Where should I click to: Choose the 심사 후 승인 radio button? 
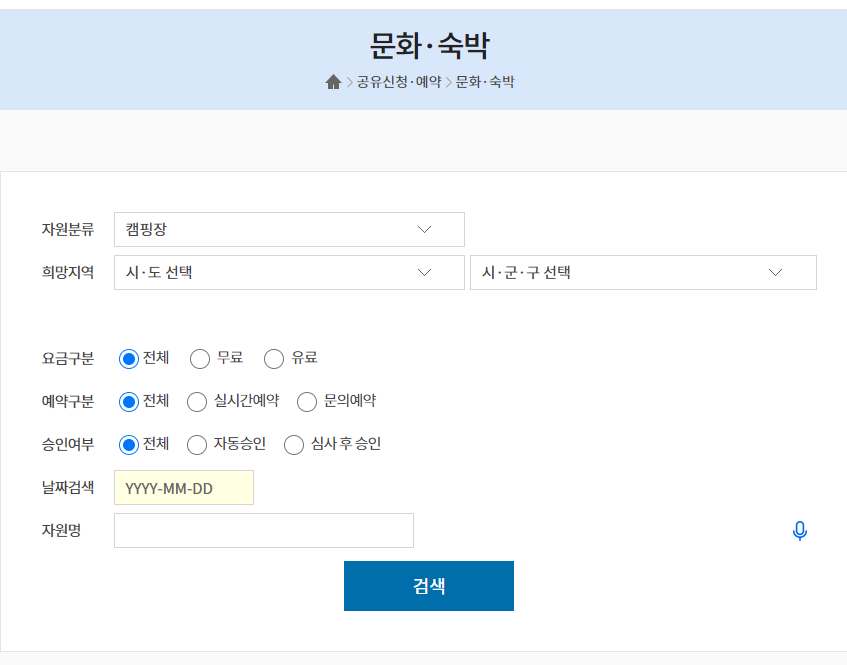[294, 445]
